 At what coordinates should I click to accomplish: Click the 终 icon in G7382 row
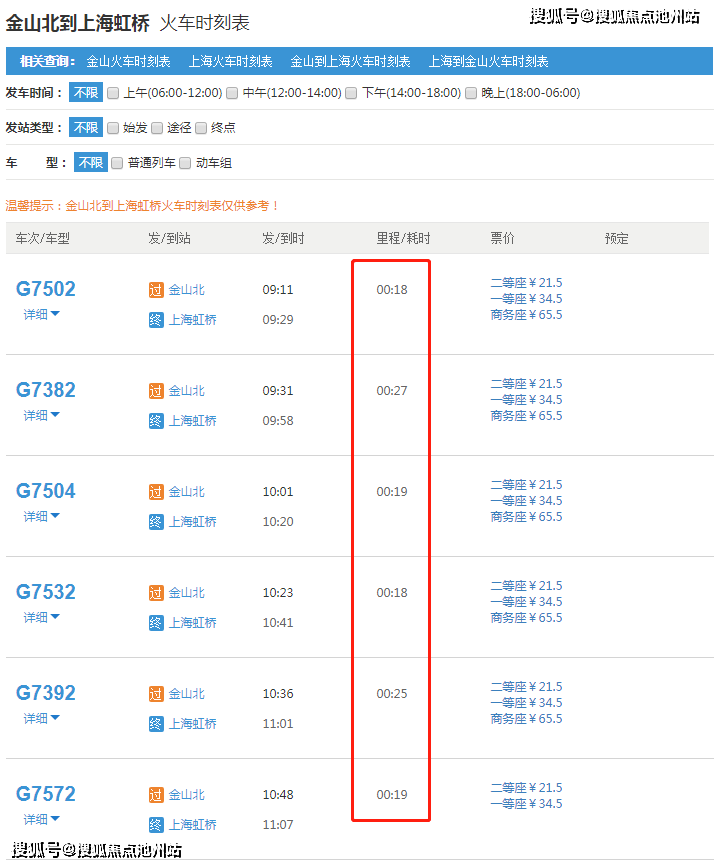156,421
